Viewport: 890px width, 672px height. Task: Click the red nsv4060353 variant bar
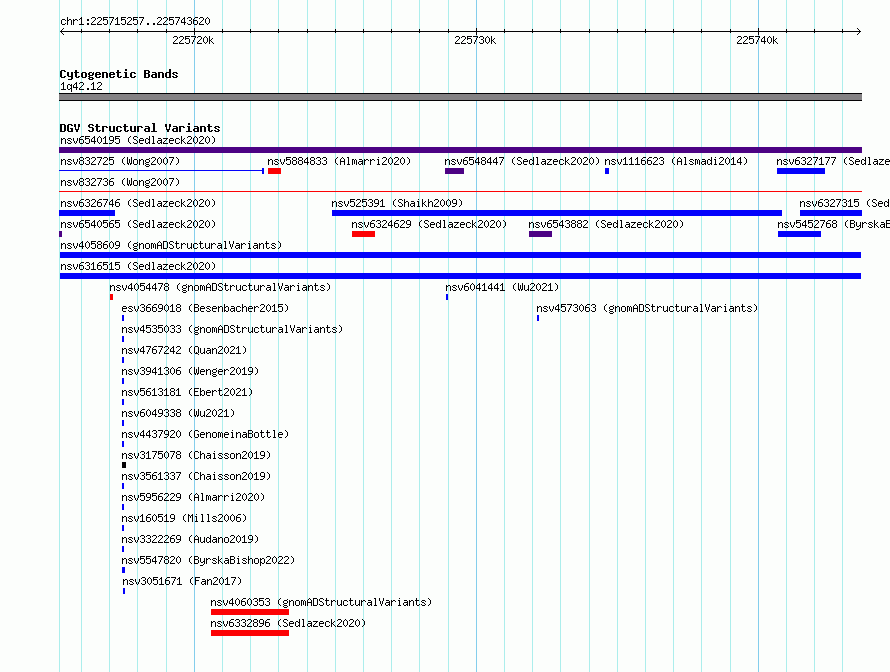pos(250,612)
